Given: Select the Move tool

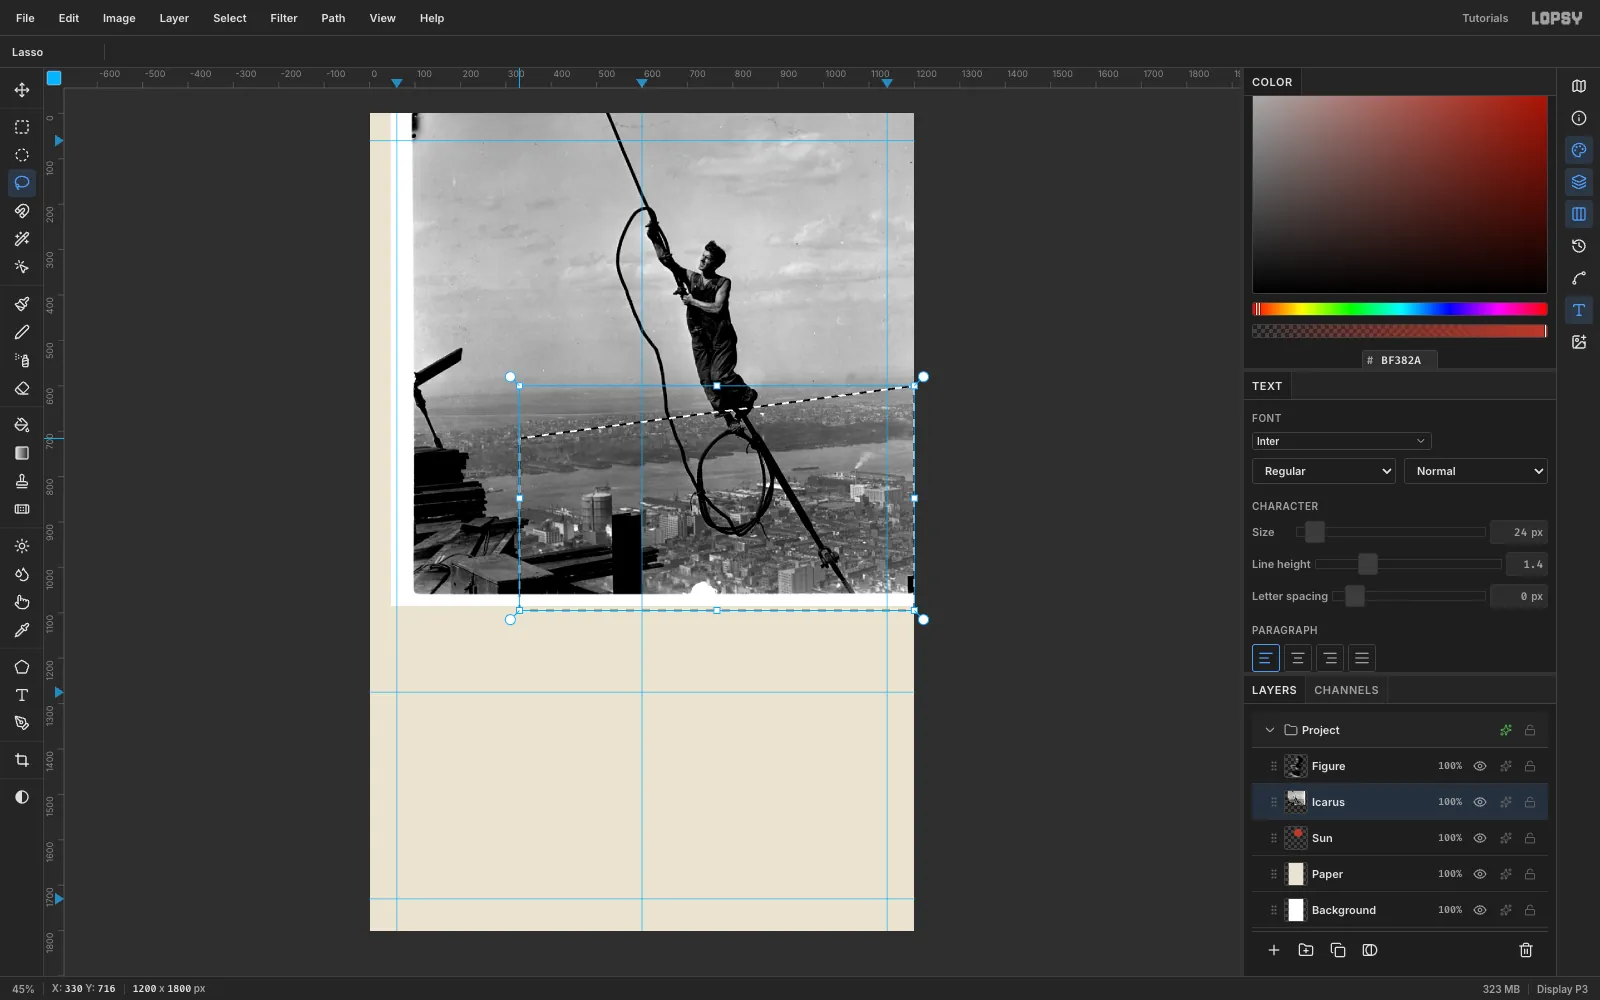Looking at the screenshot, I should (x=22, y=90).
